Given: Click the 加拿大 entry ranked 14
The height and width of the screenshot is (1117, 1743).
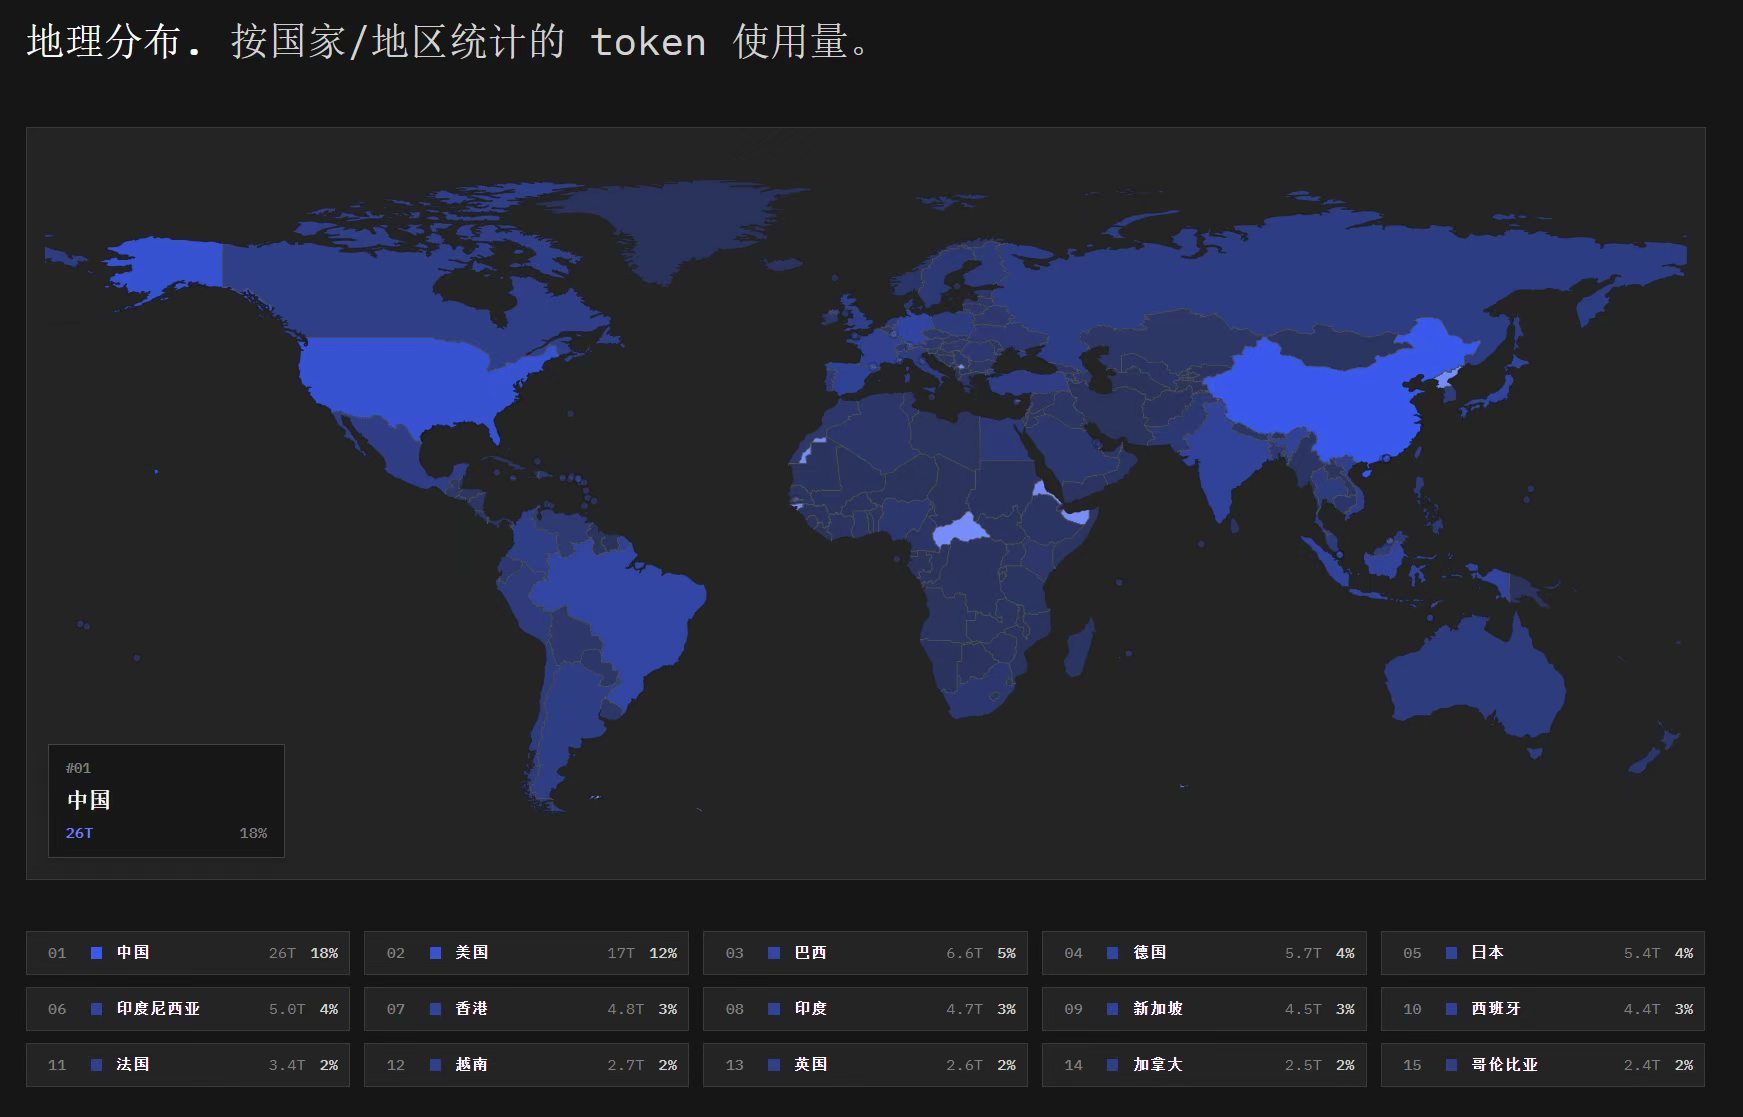Looking at the screenshot, I should (x=1204, y=1065).
